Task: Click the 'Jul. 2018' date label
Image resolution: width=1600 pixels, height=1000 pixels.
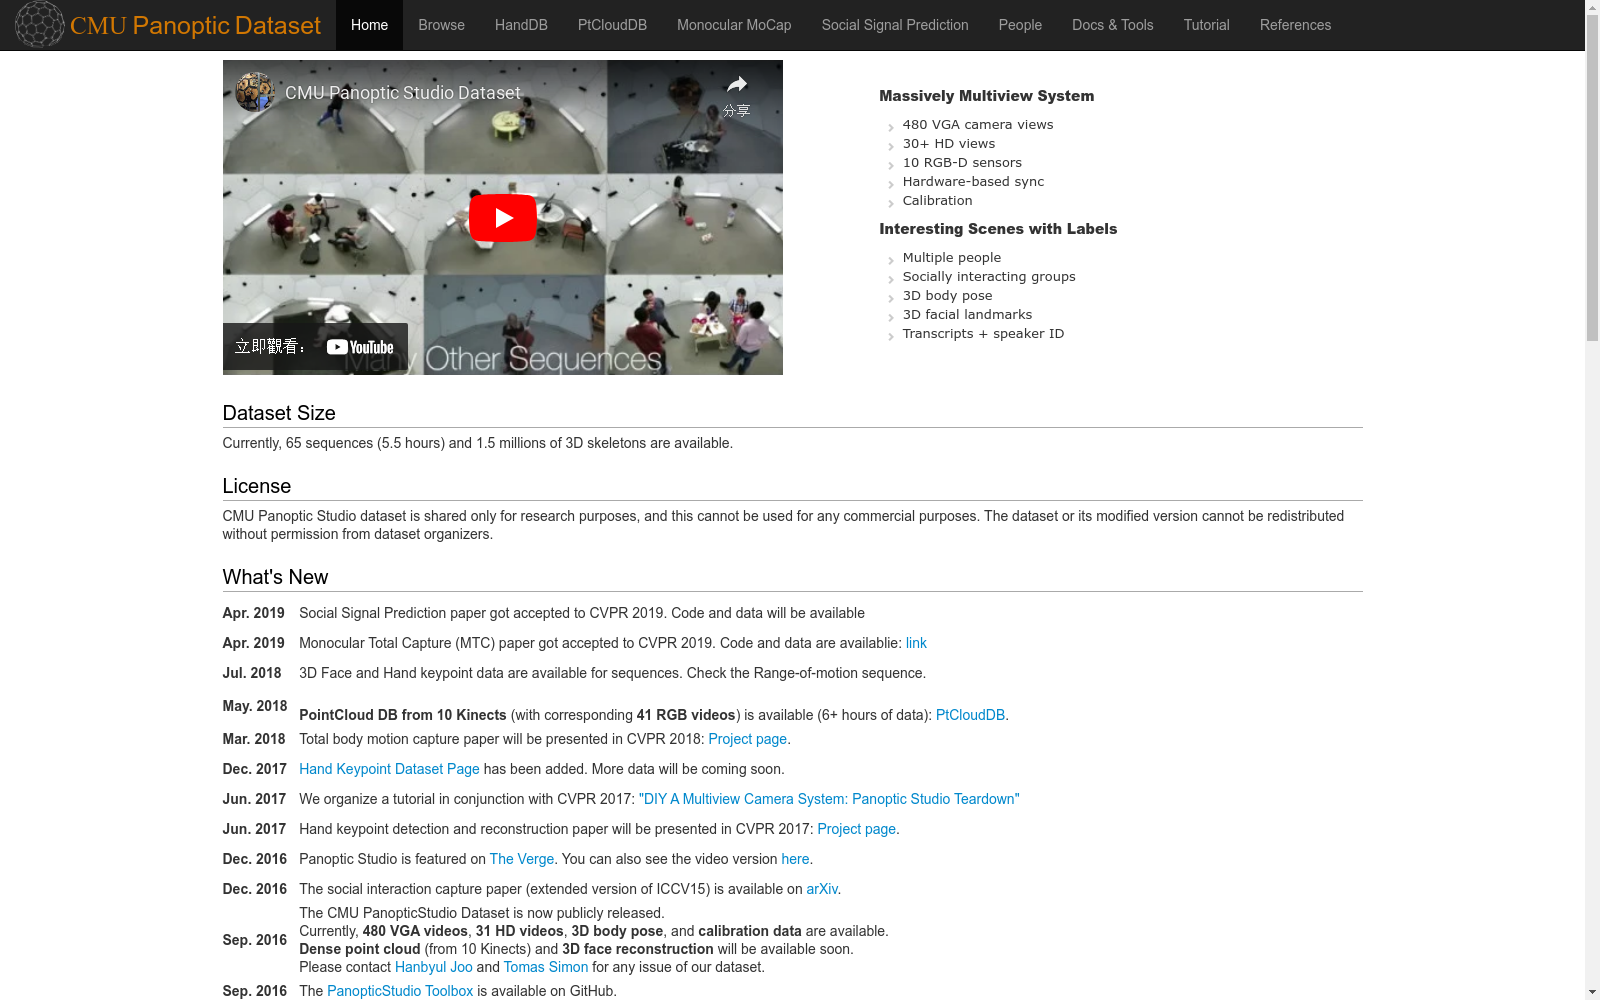Action: [x=252, y=673]
